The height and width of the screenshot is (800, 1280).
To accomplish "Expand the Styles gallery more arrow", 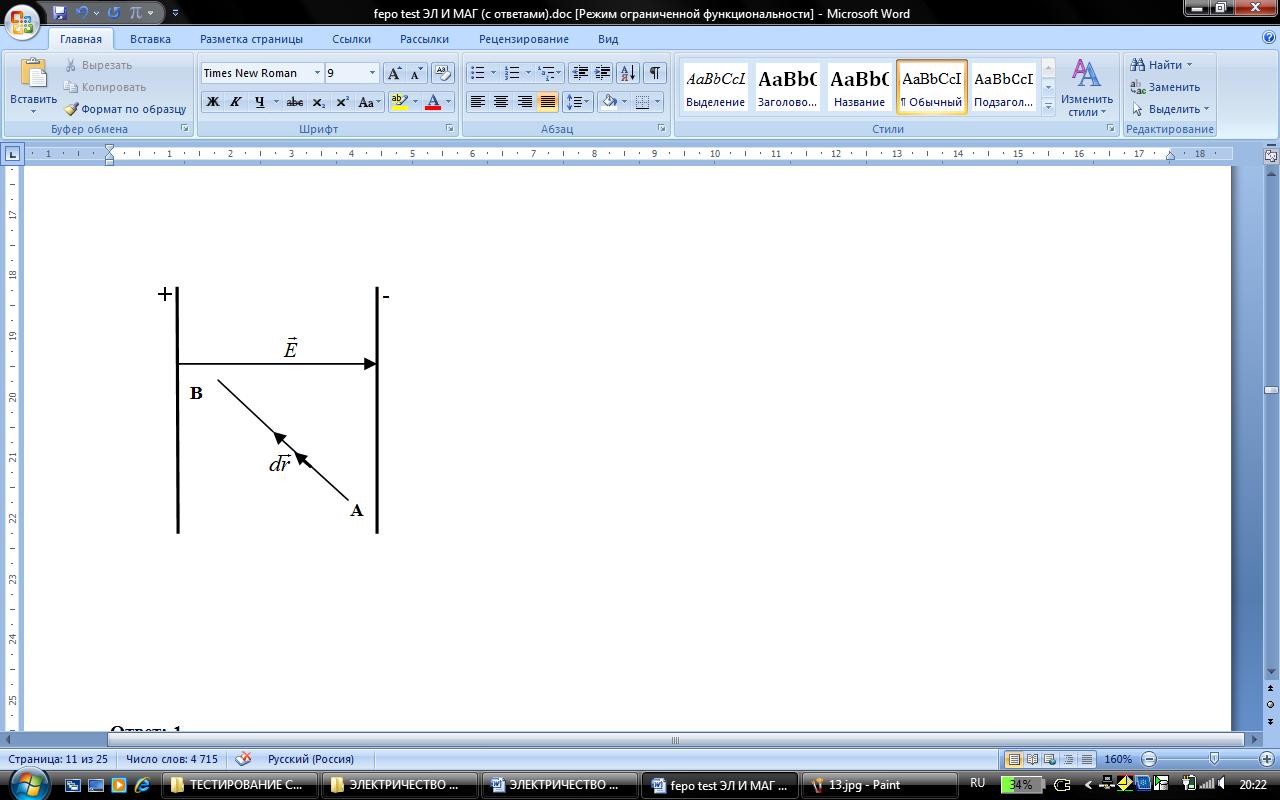I will (1048, 105).
